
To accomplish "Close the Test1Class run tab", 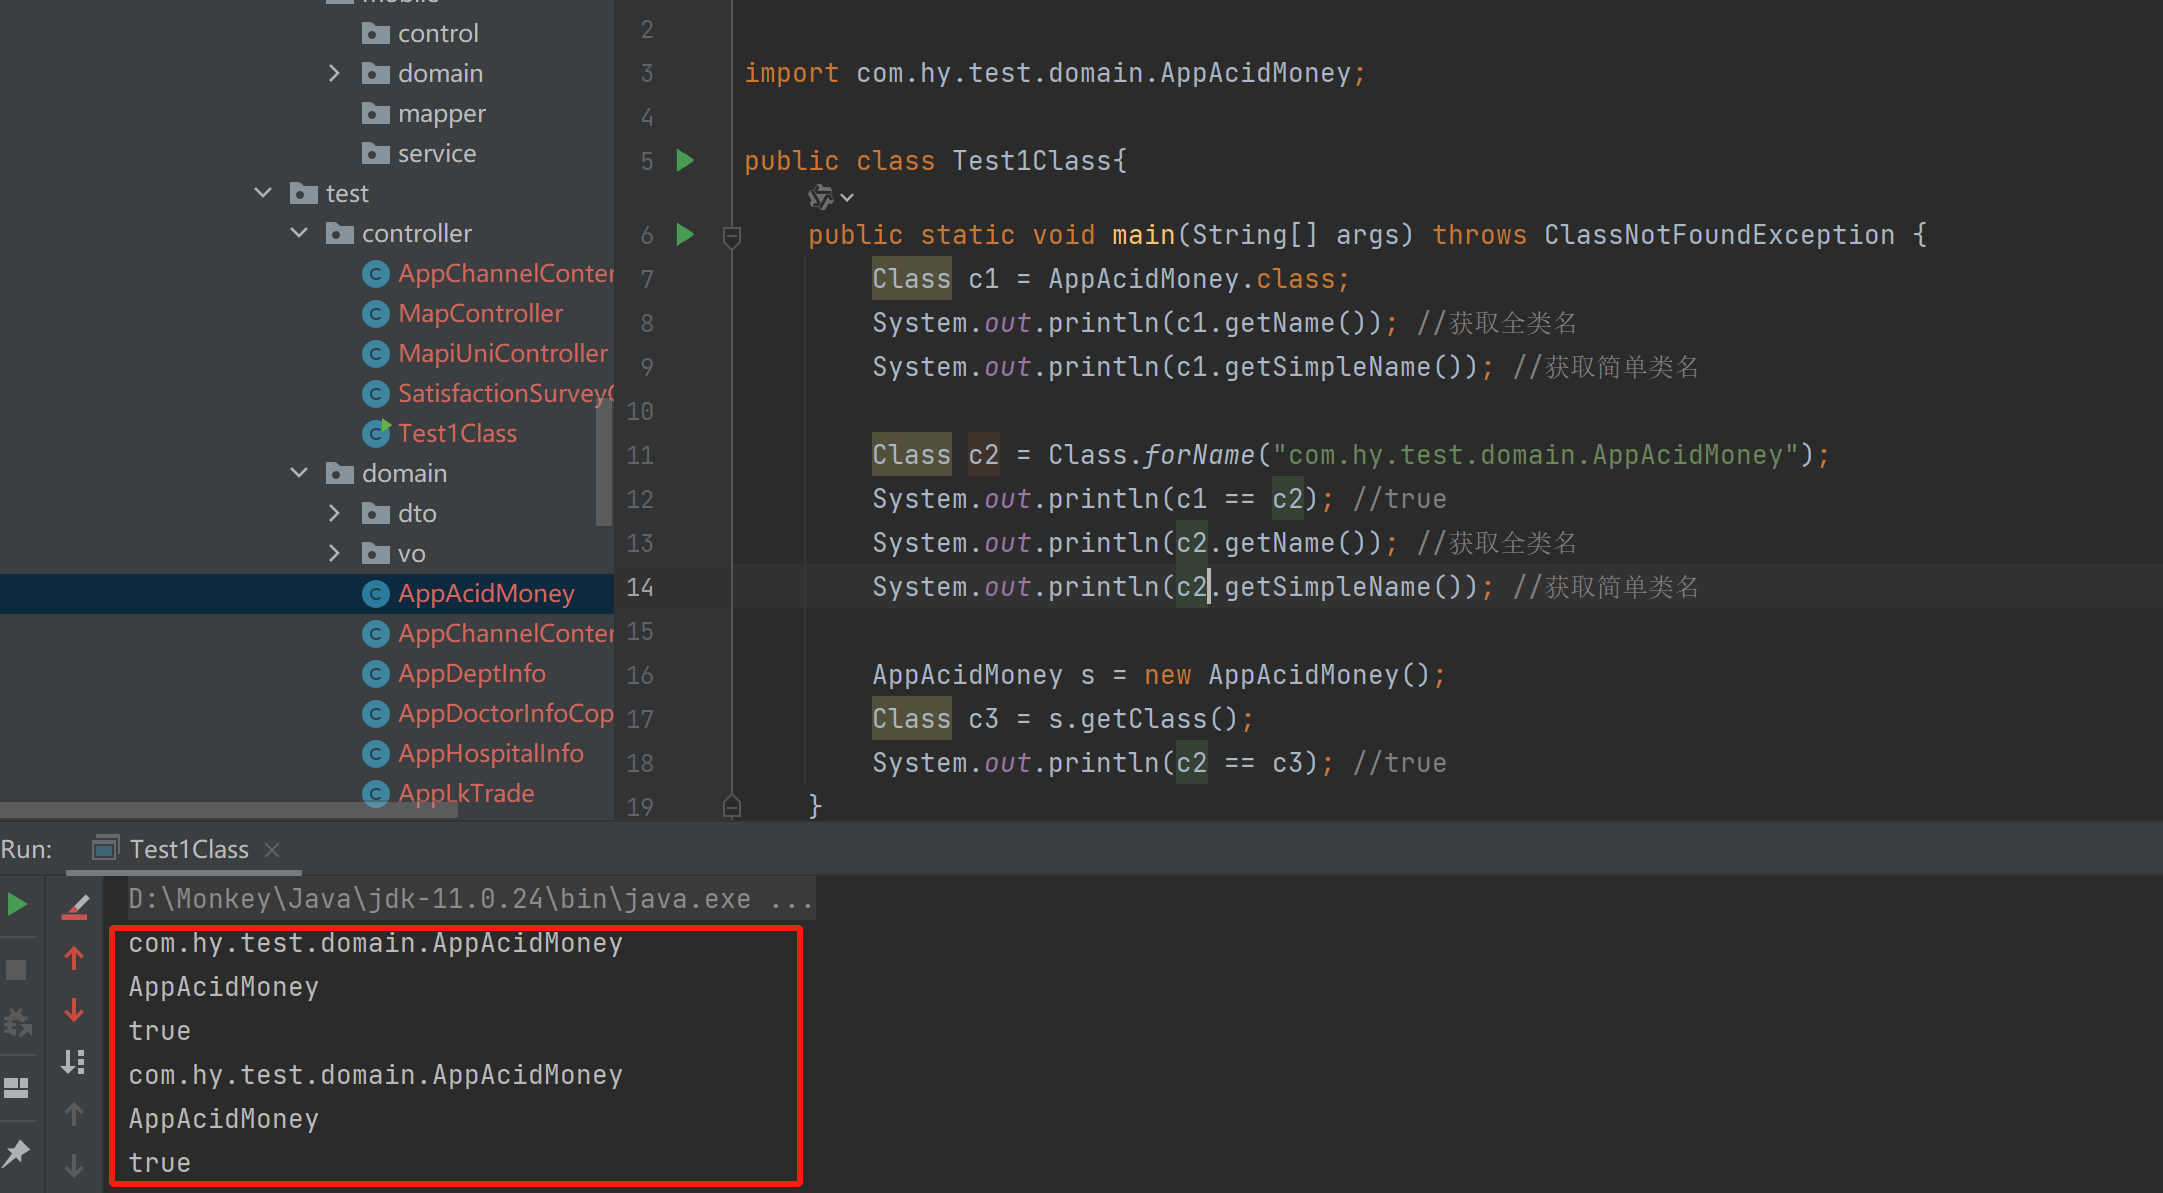I will pyautogui.click(x=272, y=849).
